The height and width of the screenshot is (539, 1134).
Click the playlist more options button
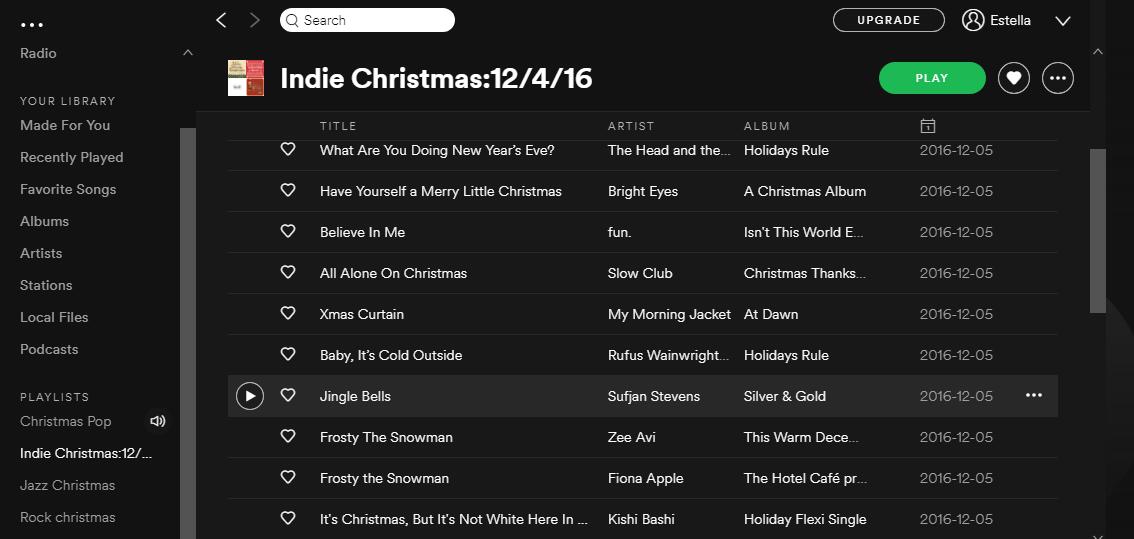pos(1057,78)
